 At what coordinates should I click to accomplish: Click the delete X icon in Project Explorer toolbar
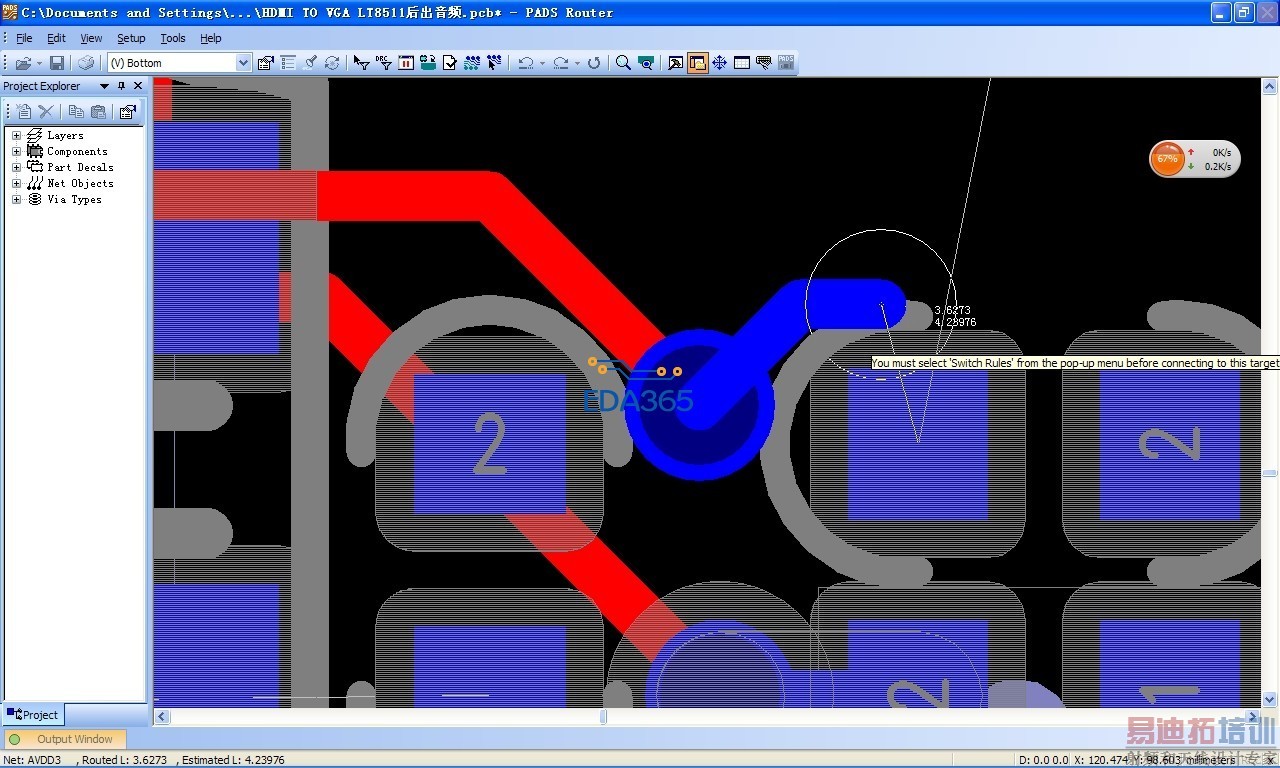46,112
